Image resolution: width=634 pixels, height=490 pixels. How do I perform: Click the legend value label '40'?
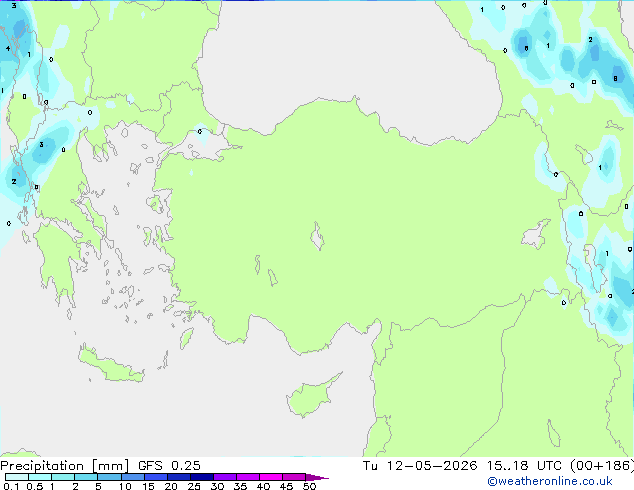263,486
